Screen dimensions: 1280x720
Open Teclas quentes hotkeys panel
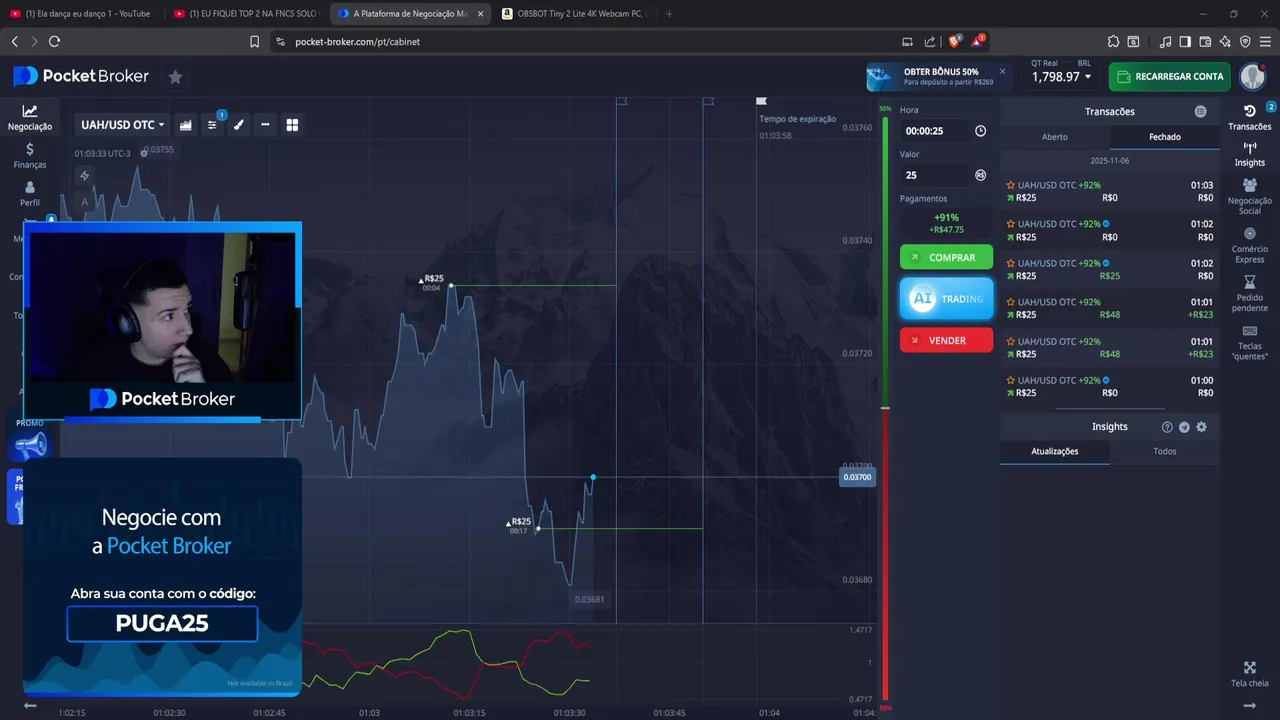(1249, 343)
